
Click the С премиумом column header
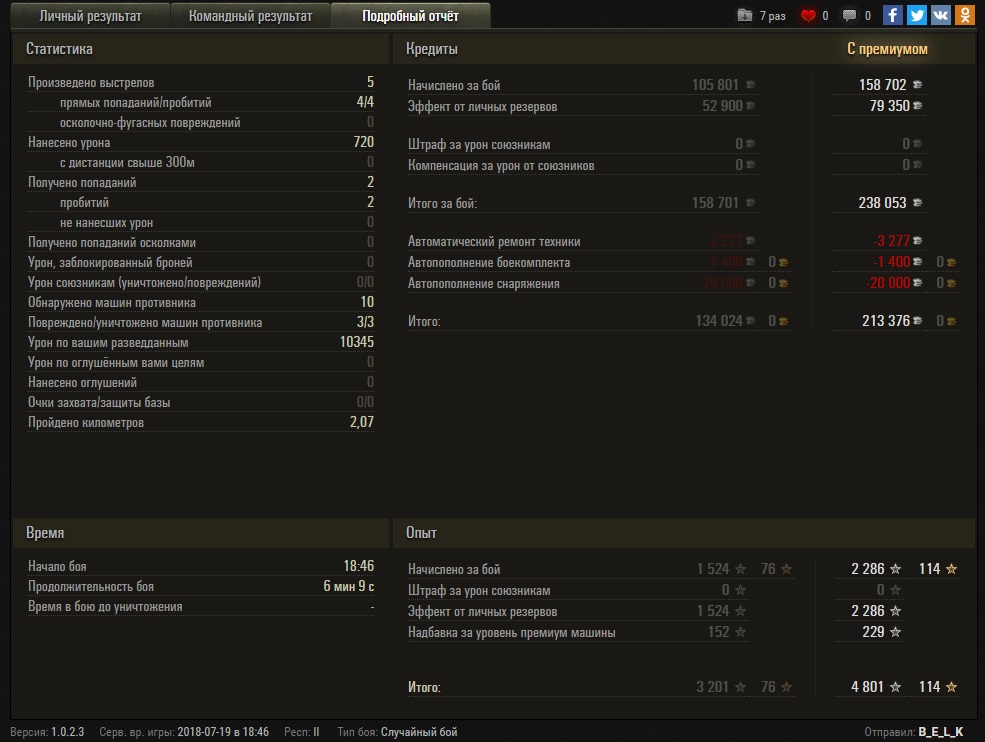tap(887, 49)
